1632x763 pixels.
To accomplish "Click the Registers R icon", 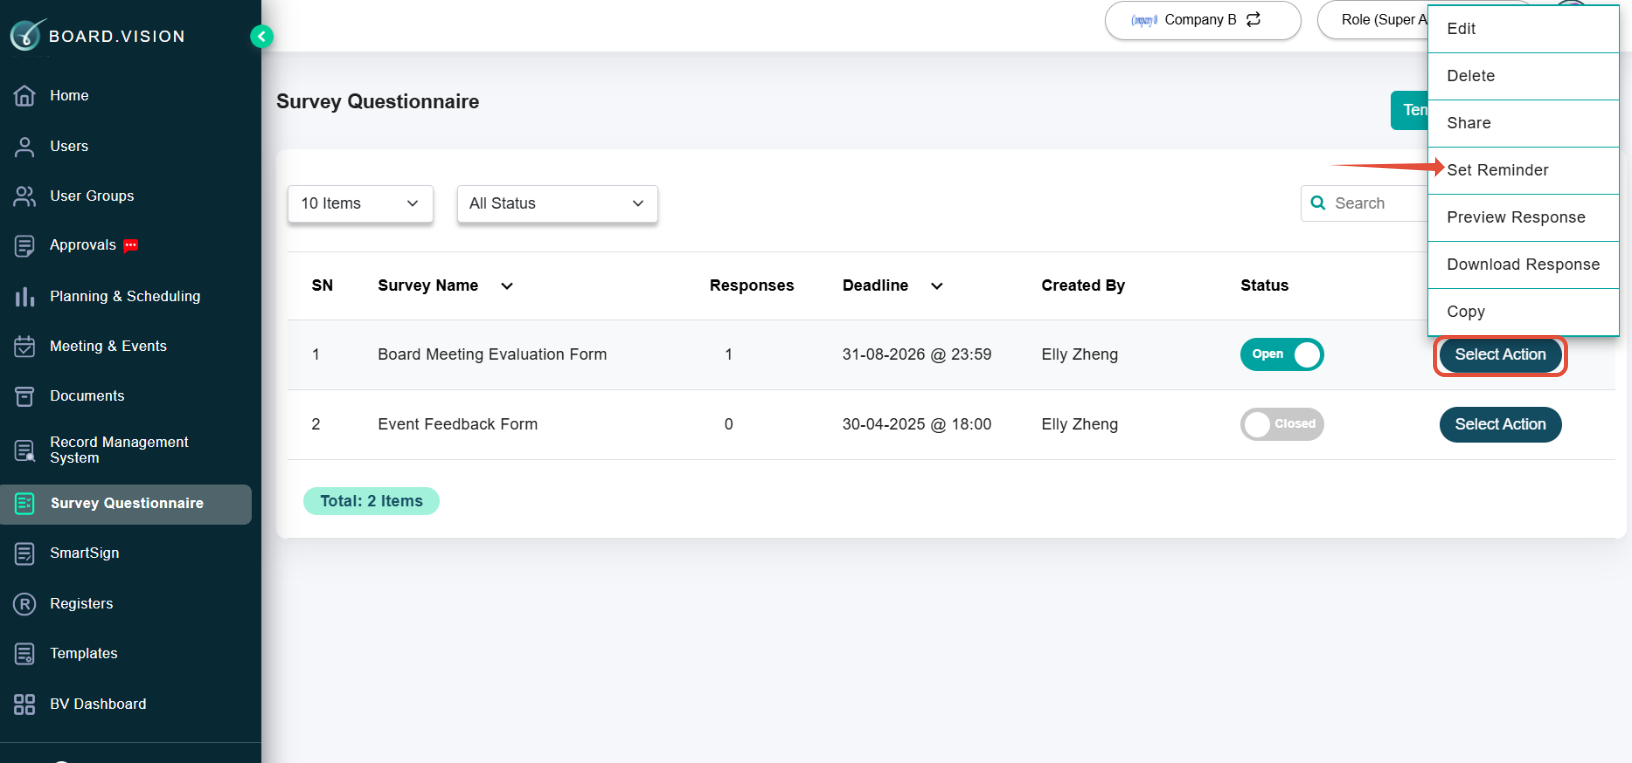I will pyautogui.click(x=25, y=604).
